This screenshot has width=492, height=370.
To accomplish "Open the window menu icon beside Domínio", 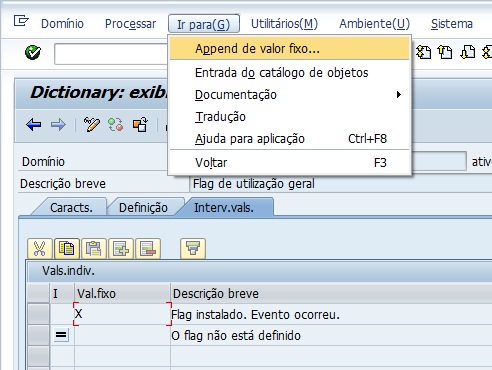I will coord(21,21).
